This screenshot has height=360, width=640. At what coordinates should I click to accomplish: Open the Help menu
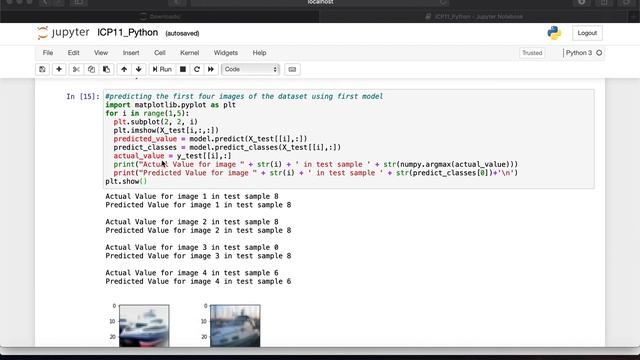[x=259, y=53]
